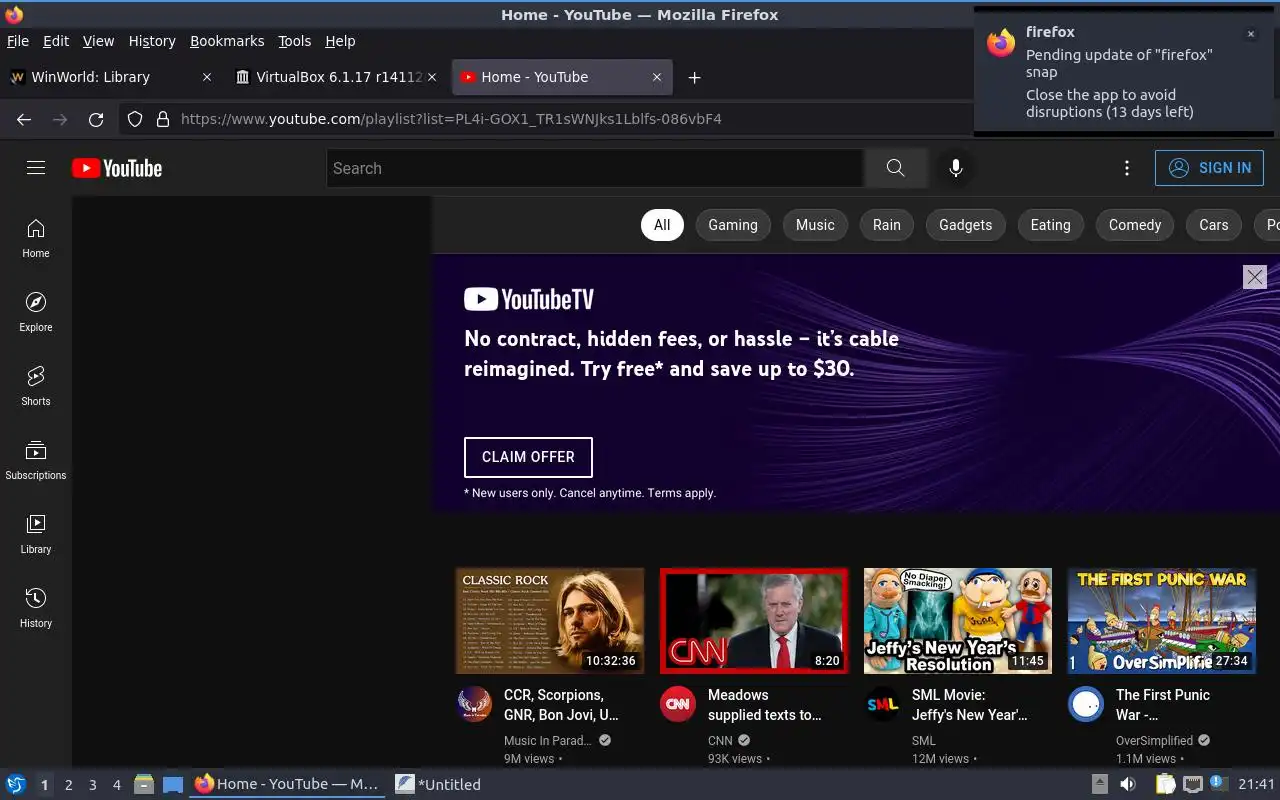This screenshot has width=1280, height=800.
Task: Open the three-dot settings menu
Action: pos(1127,168)
